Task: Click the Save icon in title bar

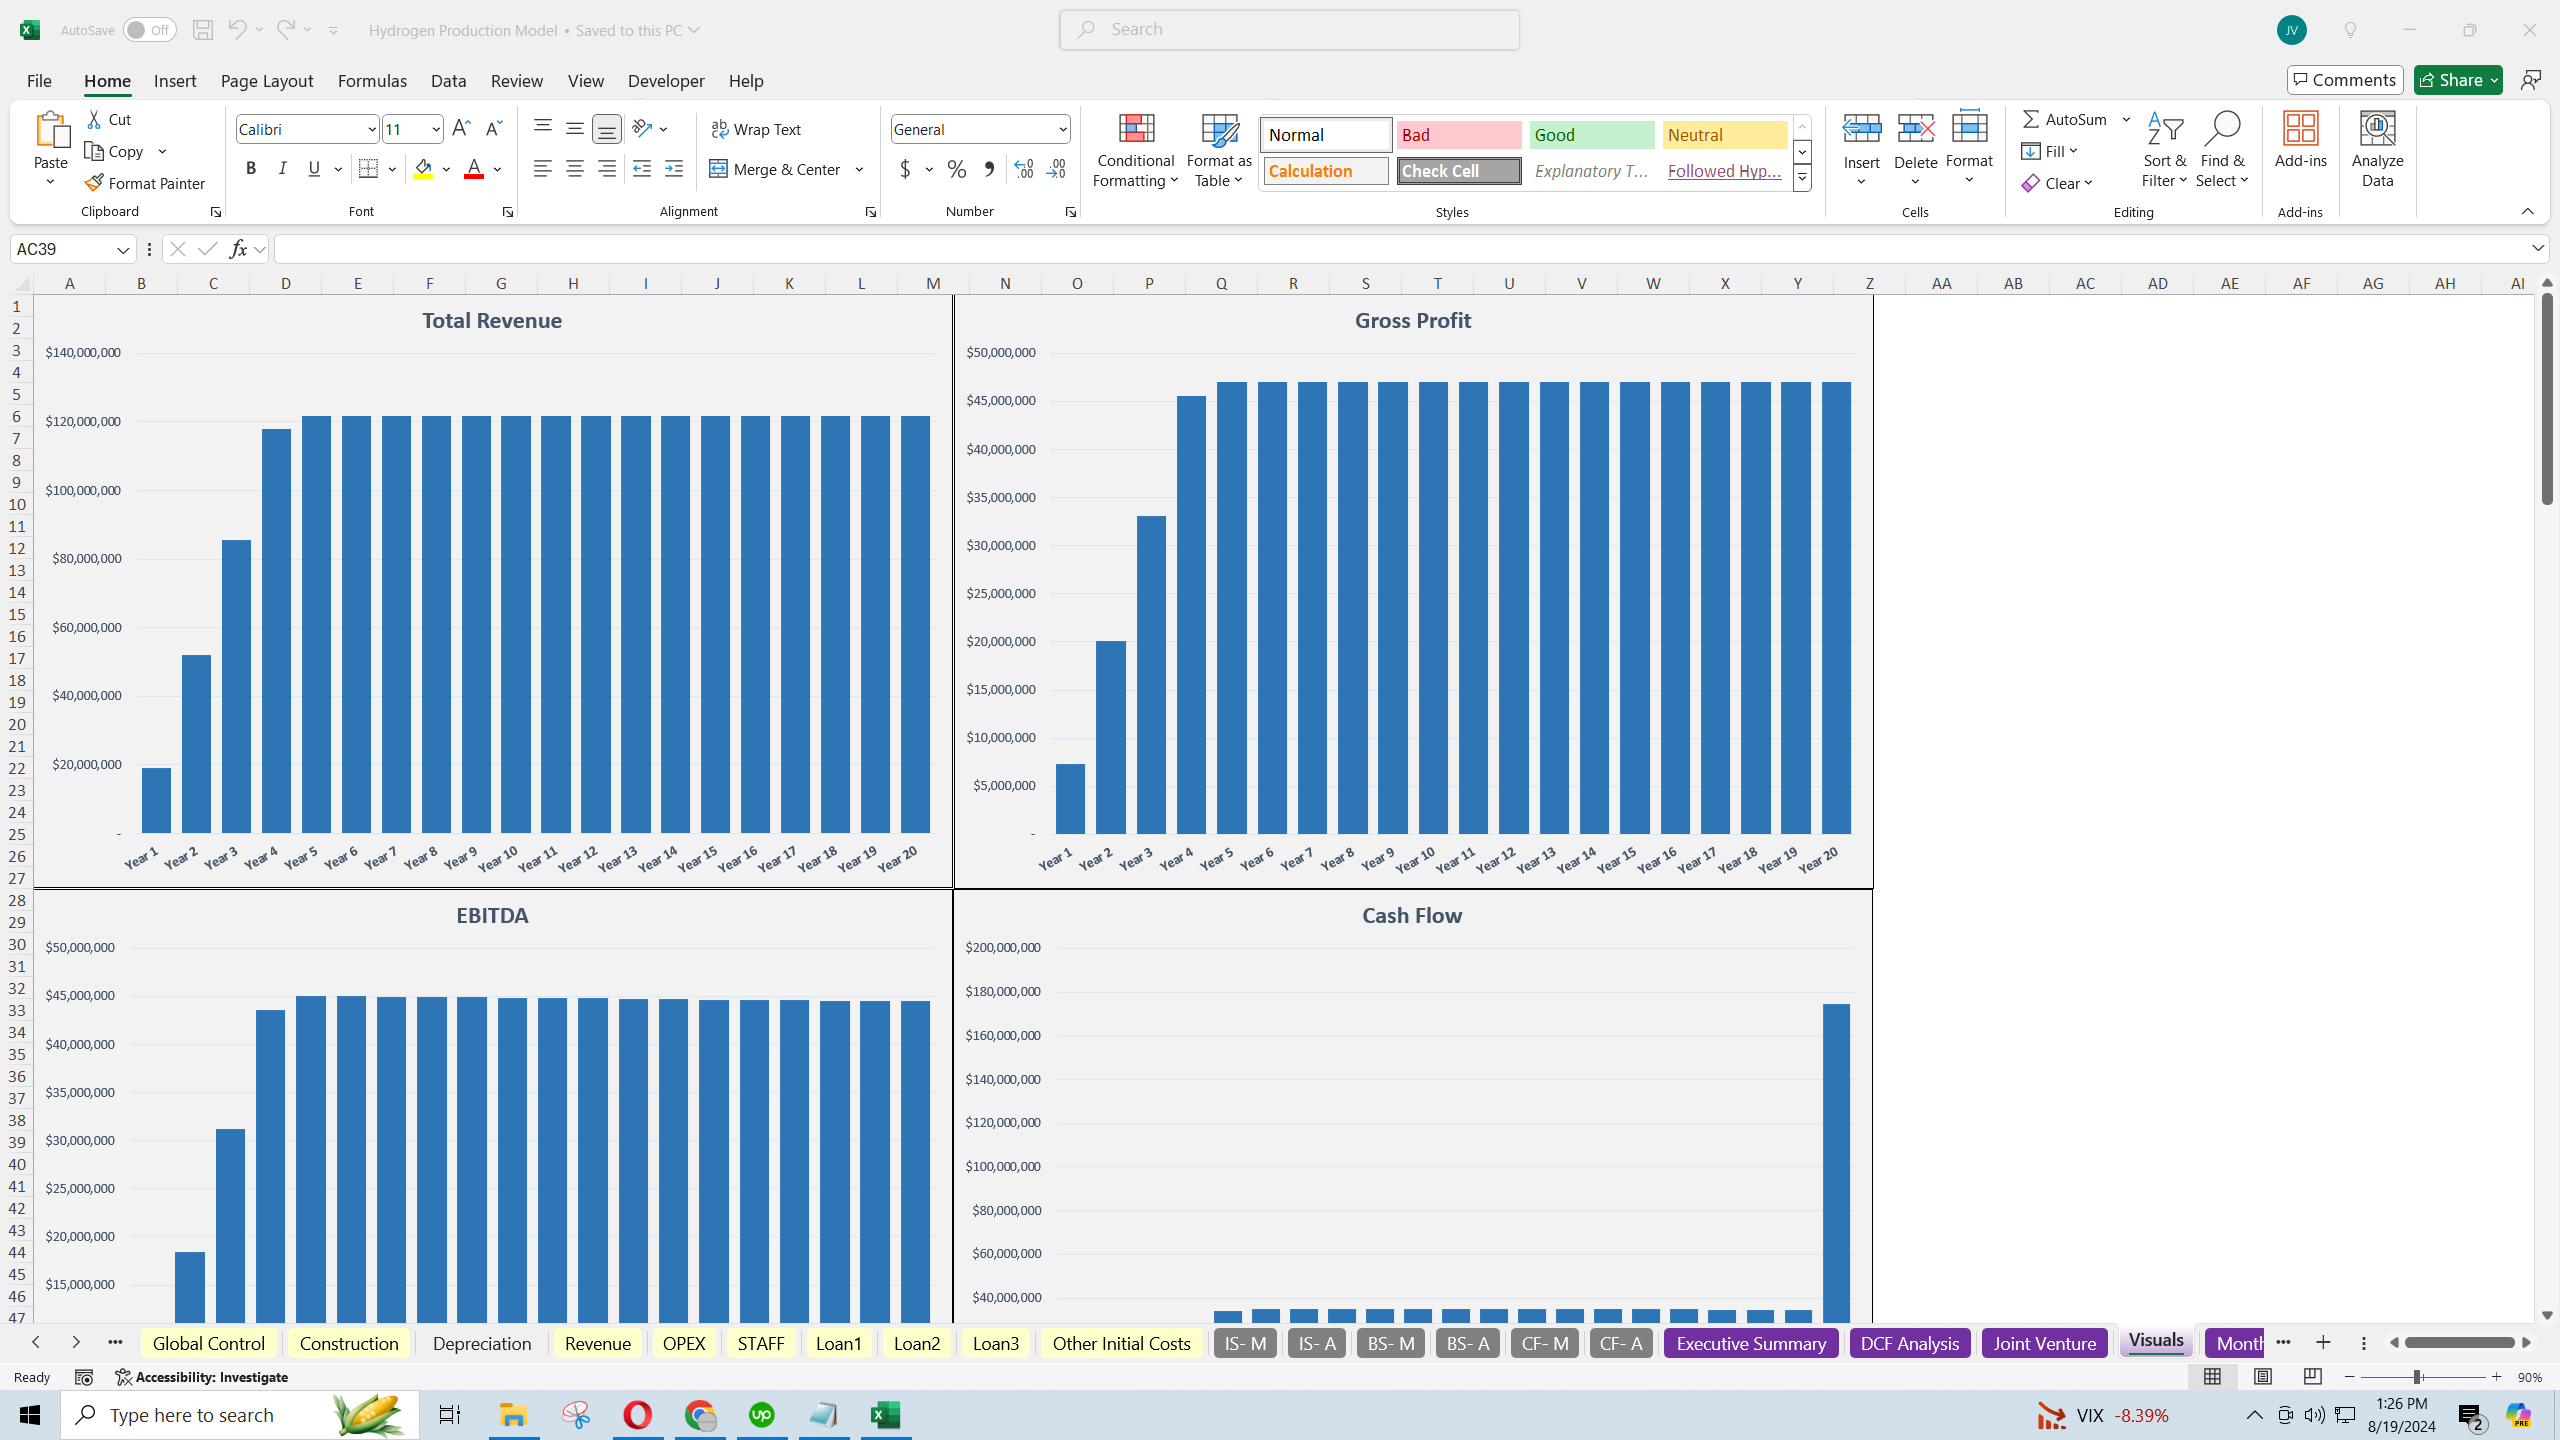Action: click(202, 30)
